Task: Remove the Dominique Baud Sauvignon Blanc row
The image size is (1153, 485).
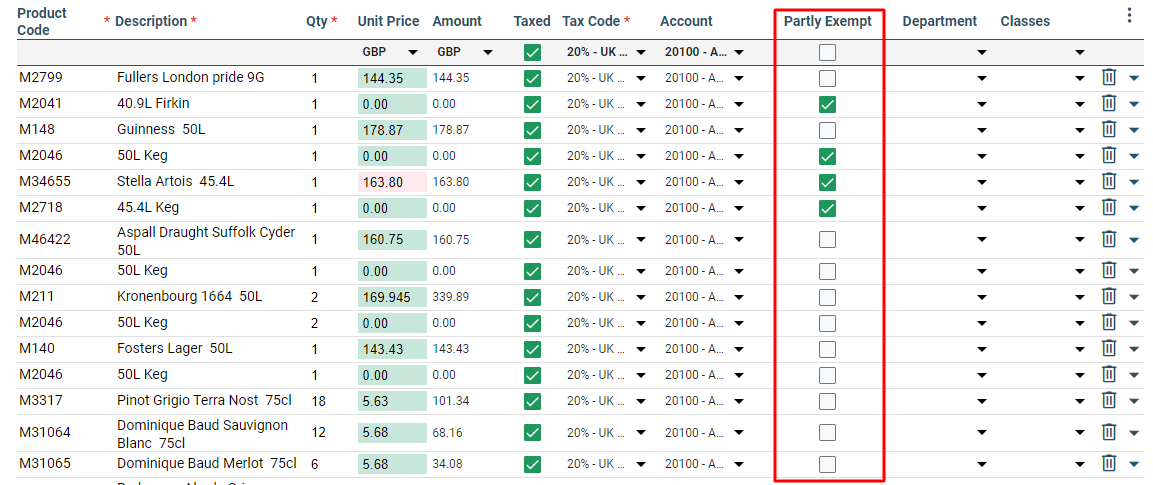Action: [1110, 432]
